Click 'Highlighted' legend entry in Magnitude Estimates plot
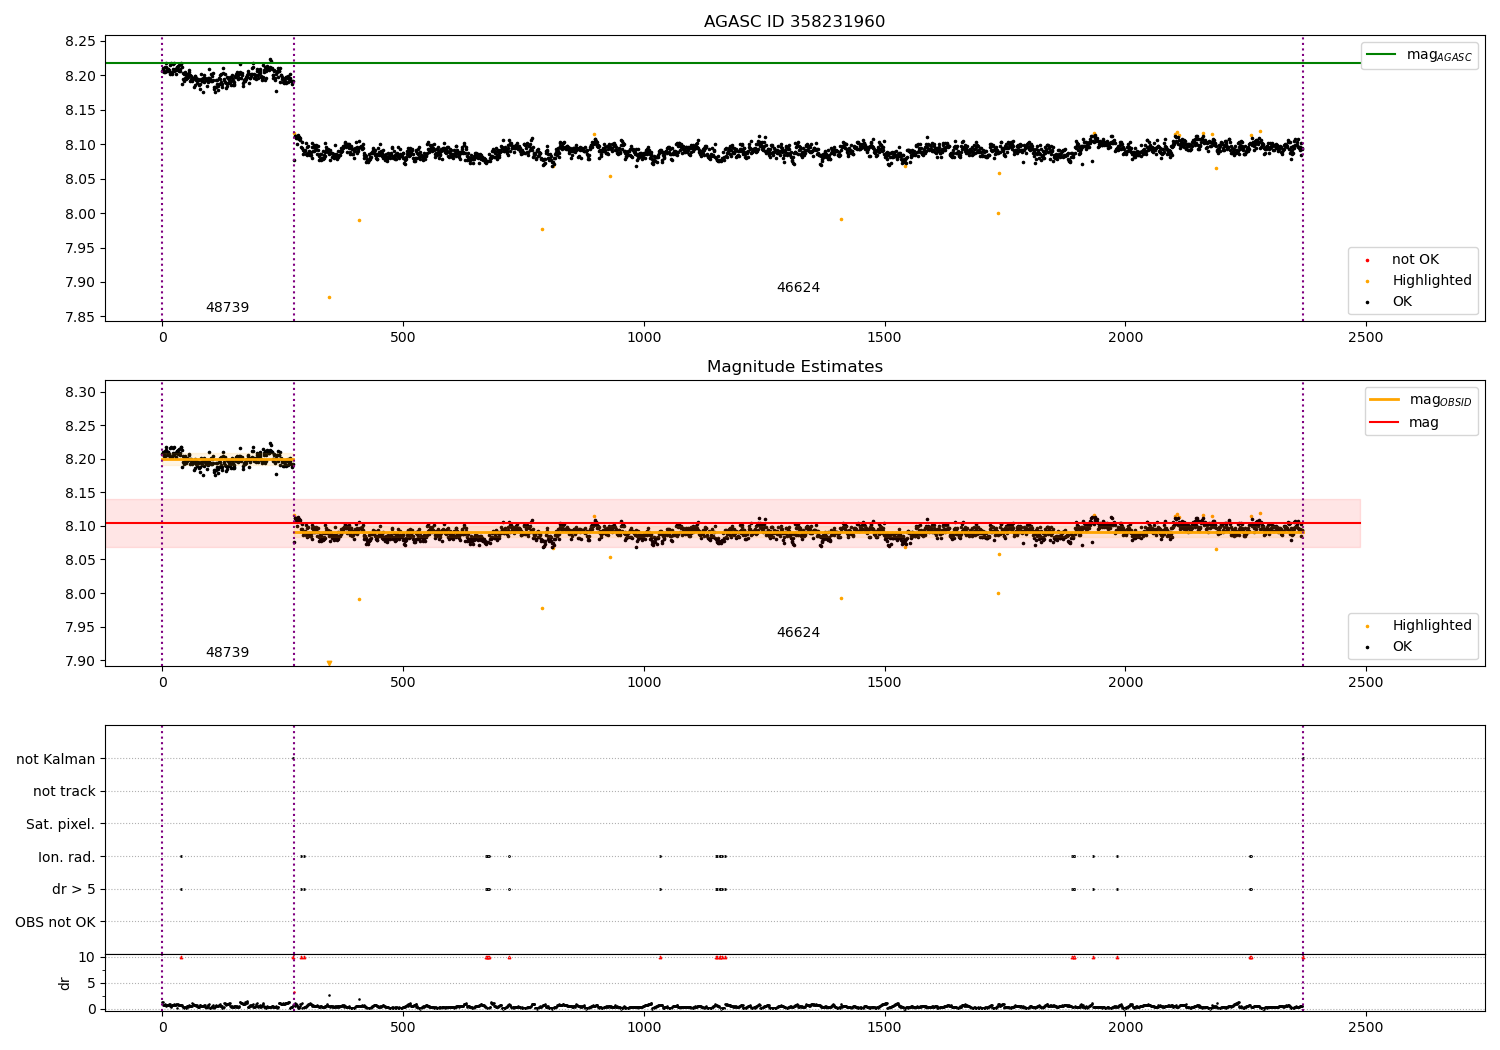Viewport: 1500px width, 1050px height. (x=1432, y=626)
